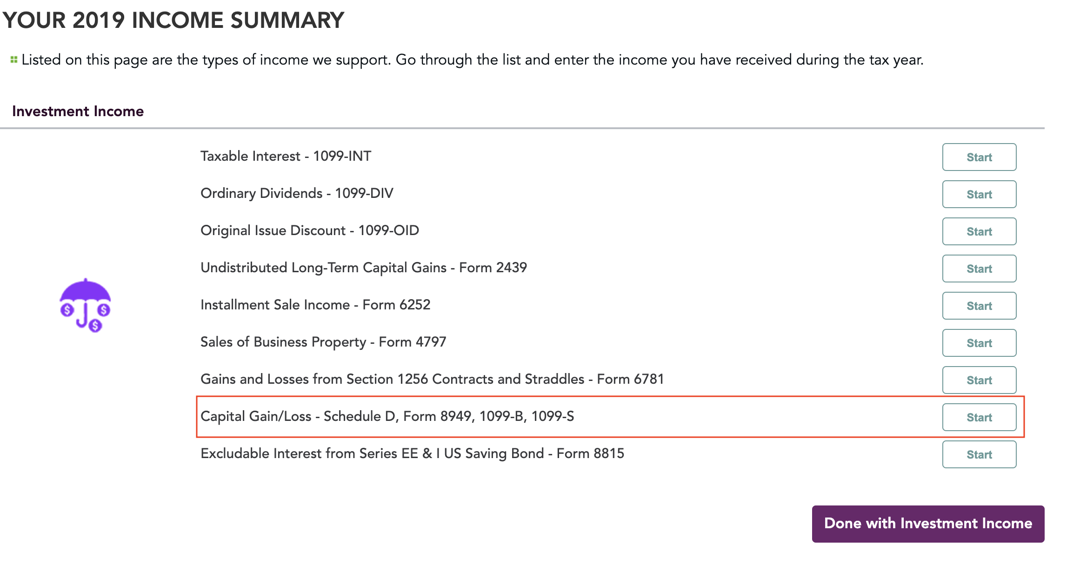Image resolution: width=1080 pixels, height=564 pixels.
Task: Start Installment Sale Income Form 6252
Action: [x=979, y=306]
